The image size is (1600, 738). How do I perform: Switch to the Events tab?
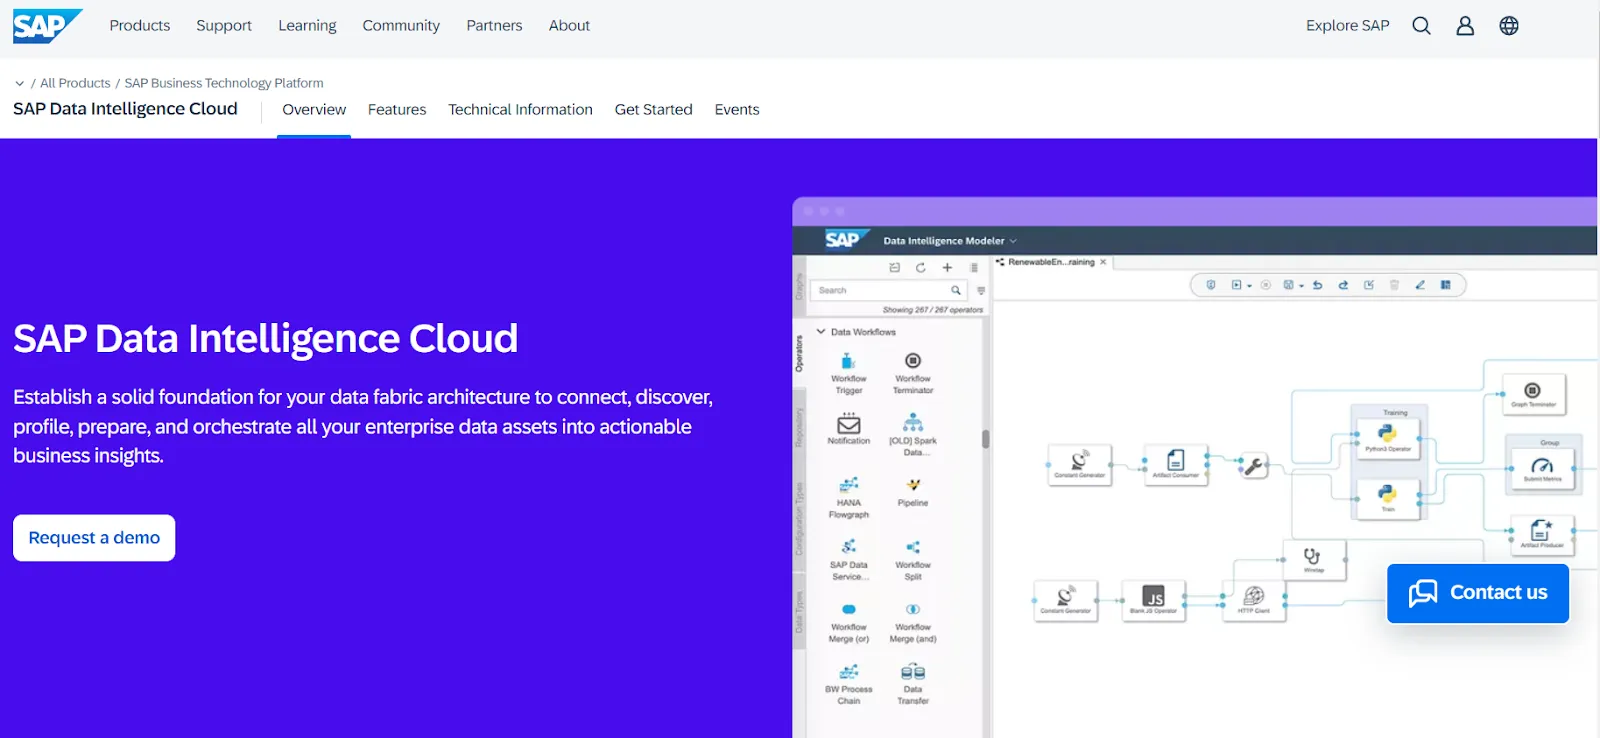(737, 110)
